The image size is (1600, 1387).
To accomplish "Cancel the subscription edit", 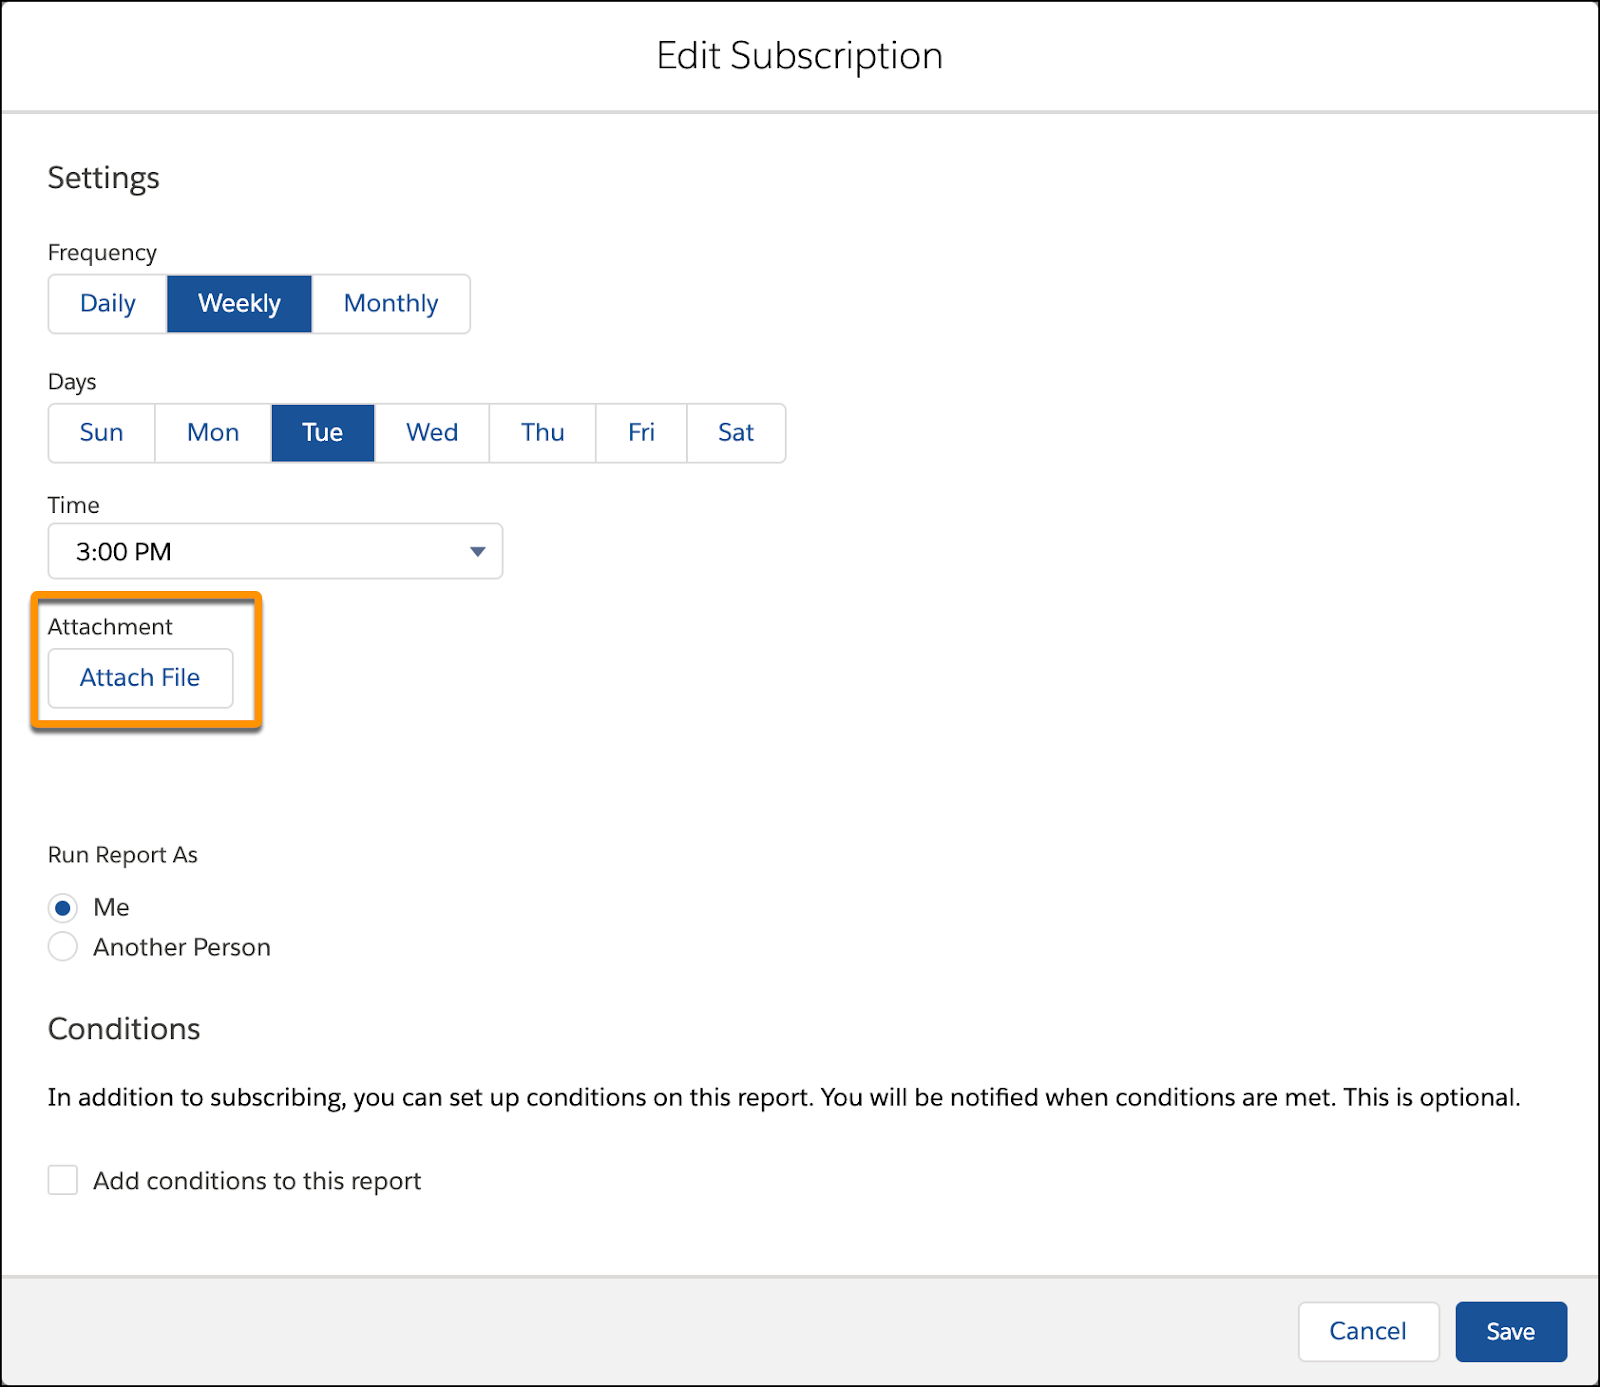I will [x=1368, y=1331].
